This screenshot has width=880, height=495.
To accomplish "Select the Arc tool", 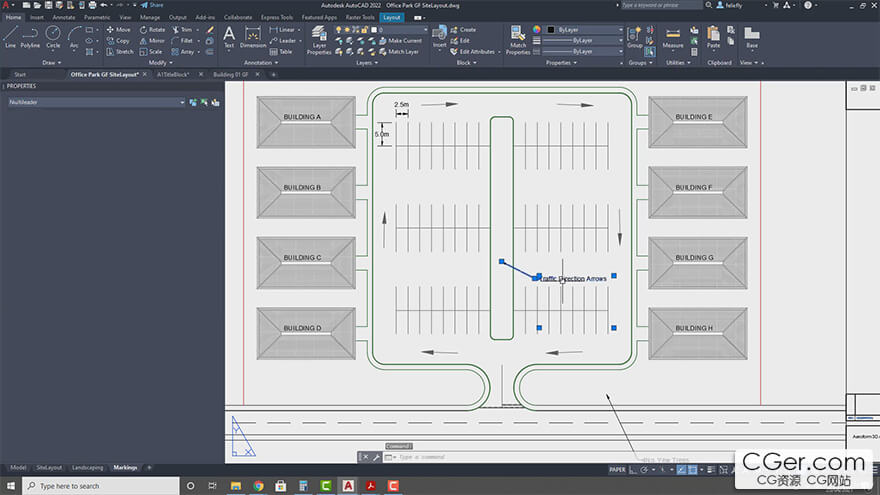I will click(x=74, y=37).
